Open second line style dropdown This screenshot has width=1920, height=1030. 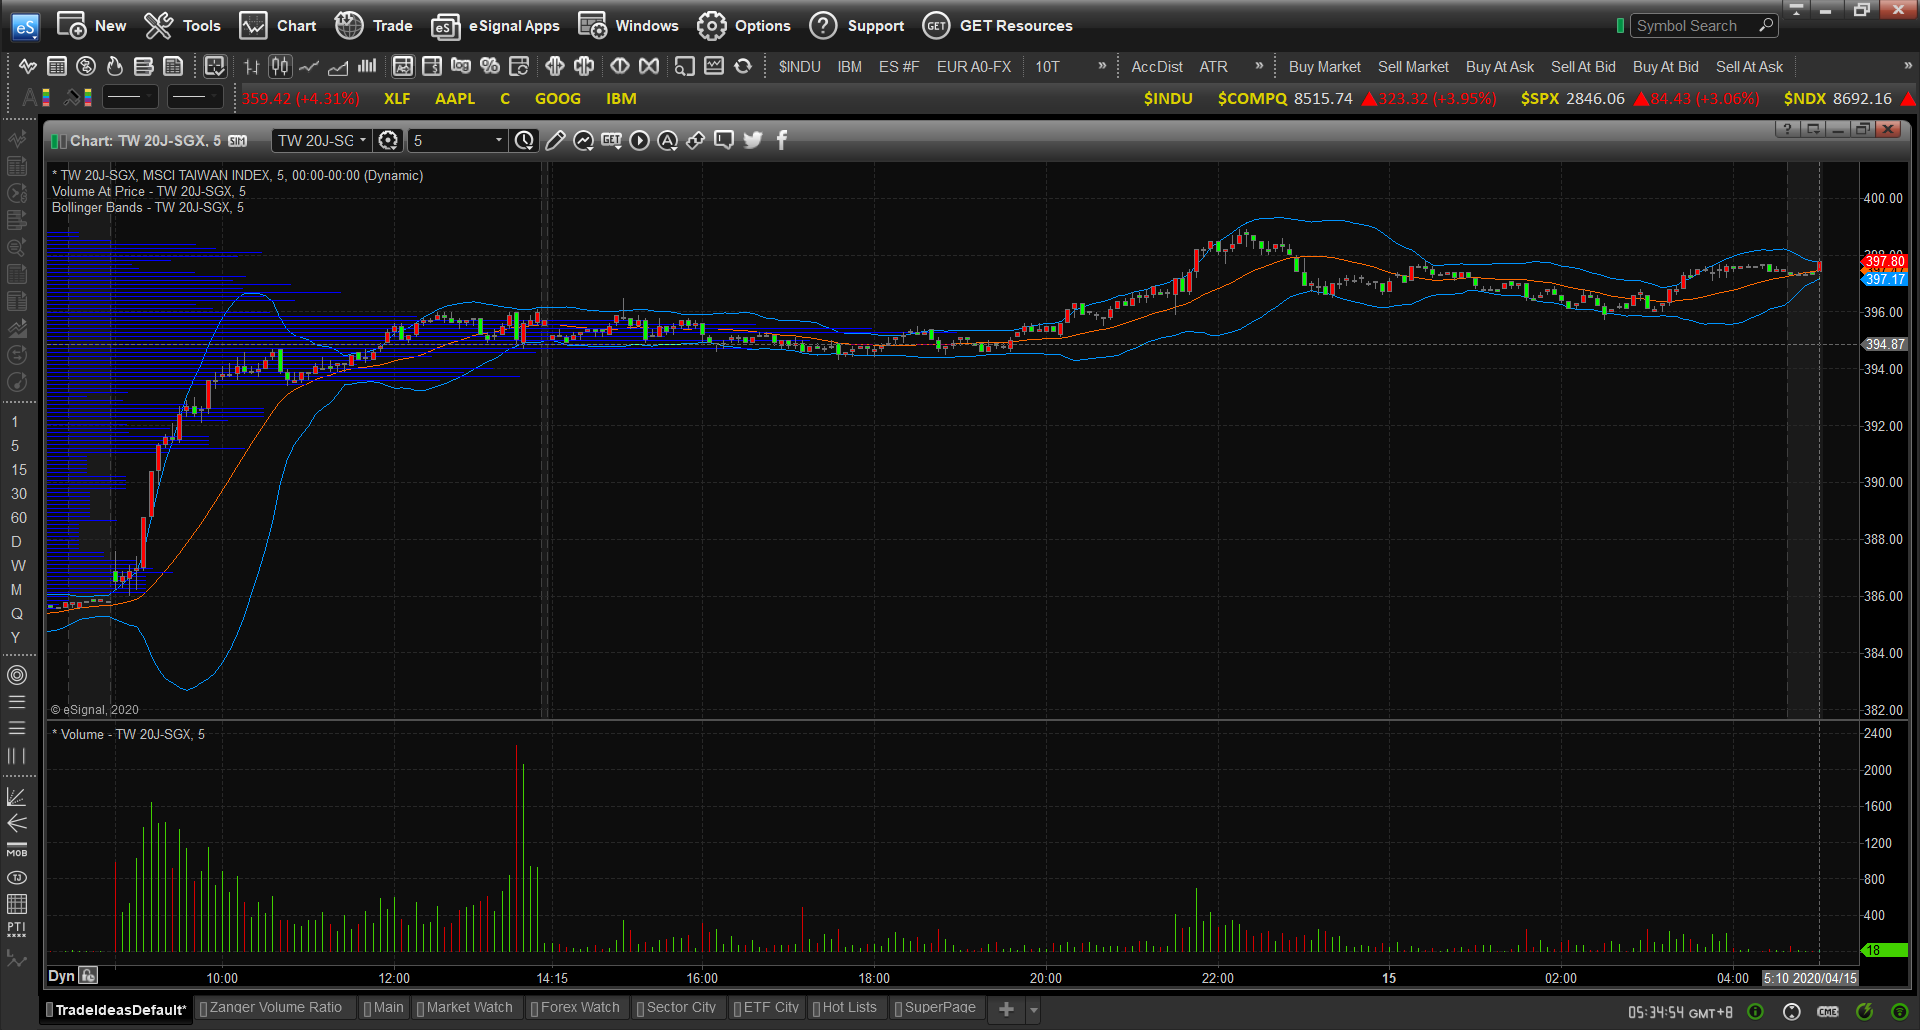coord(194,98)
